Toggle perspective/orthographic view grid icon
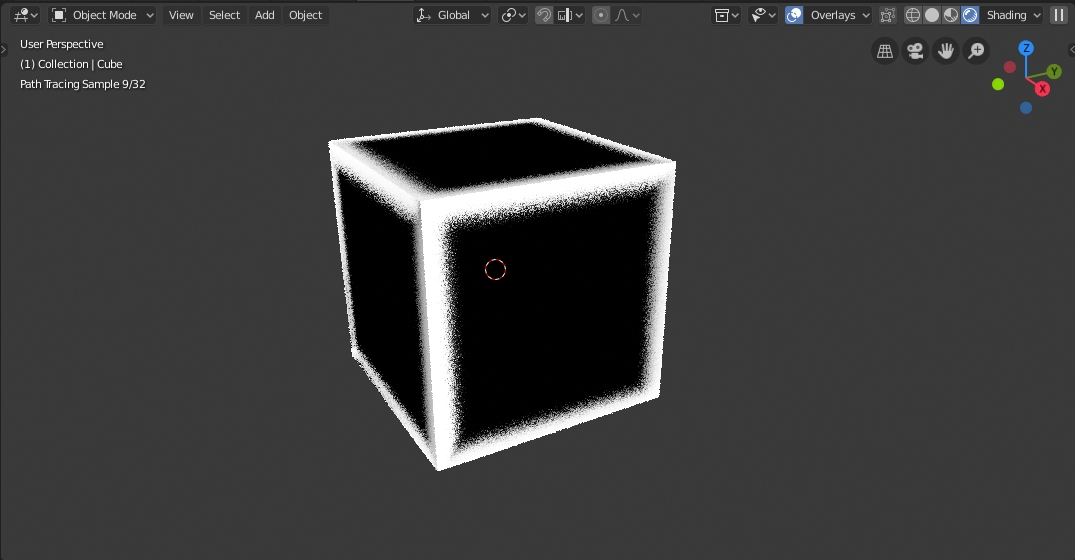 [x=885, y=51]
